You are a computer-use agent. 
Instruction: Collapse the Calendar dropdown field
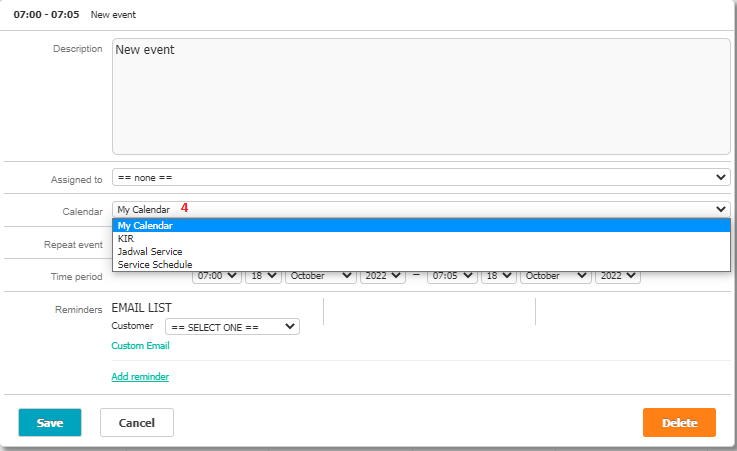(x=420, y=209)
